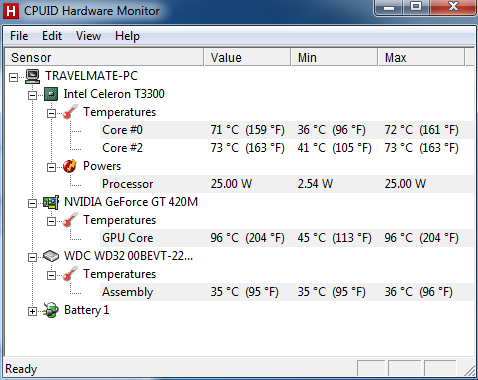Collapse the NVIDIA GeForce GT 420M node
478x380 pixels.
(32, 203)
